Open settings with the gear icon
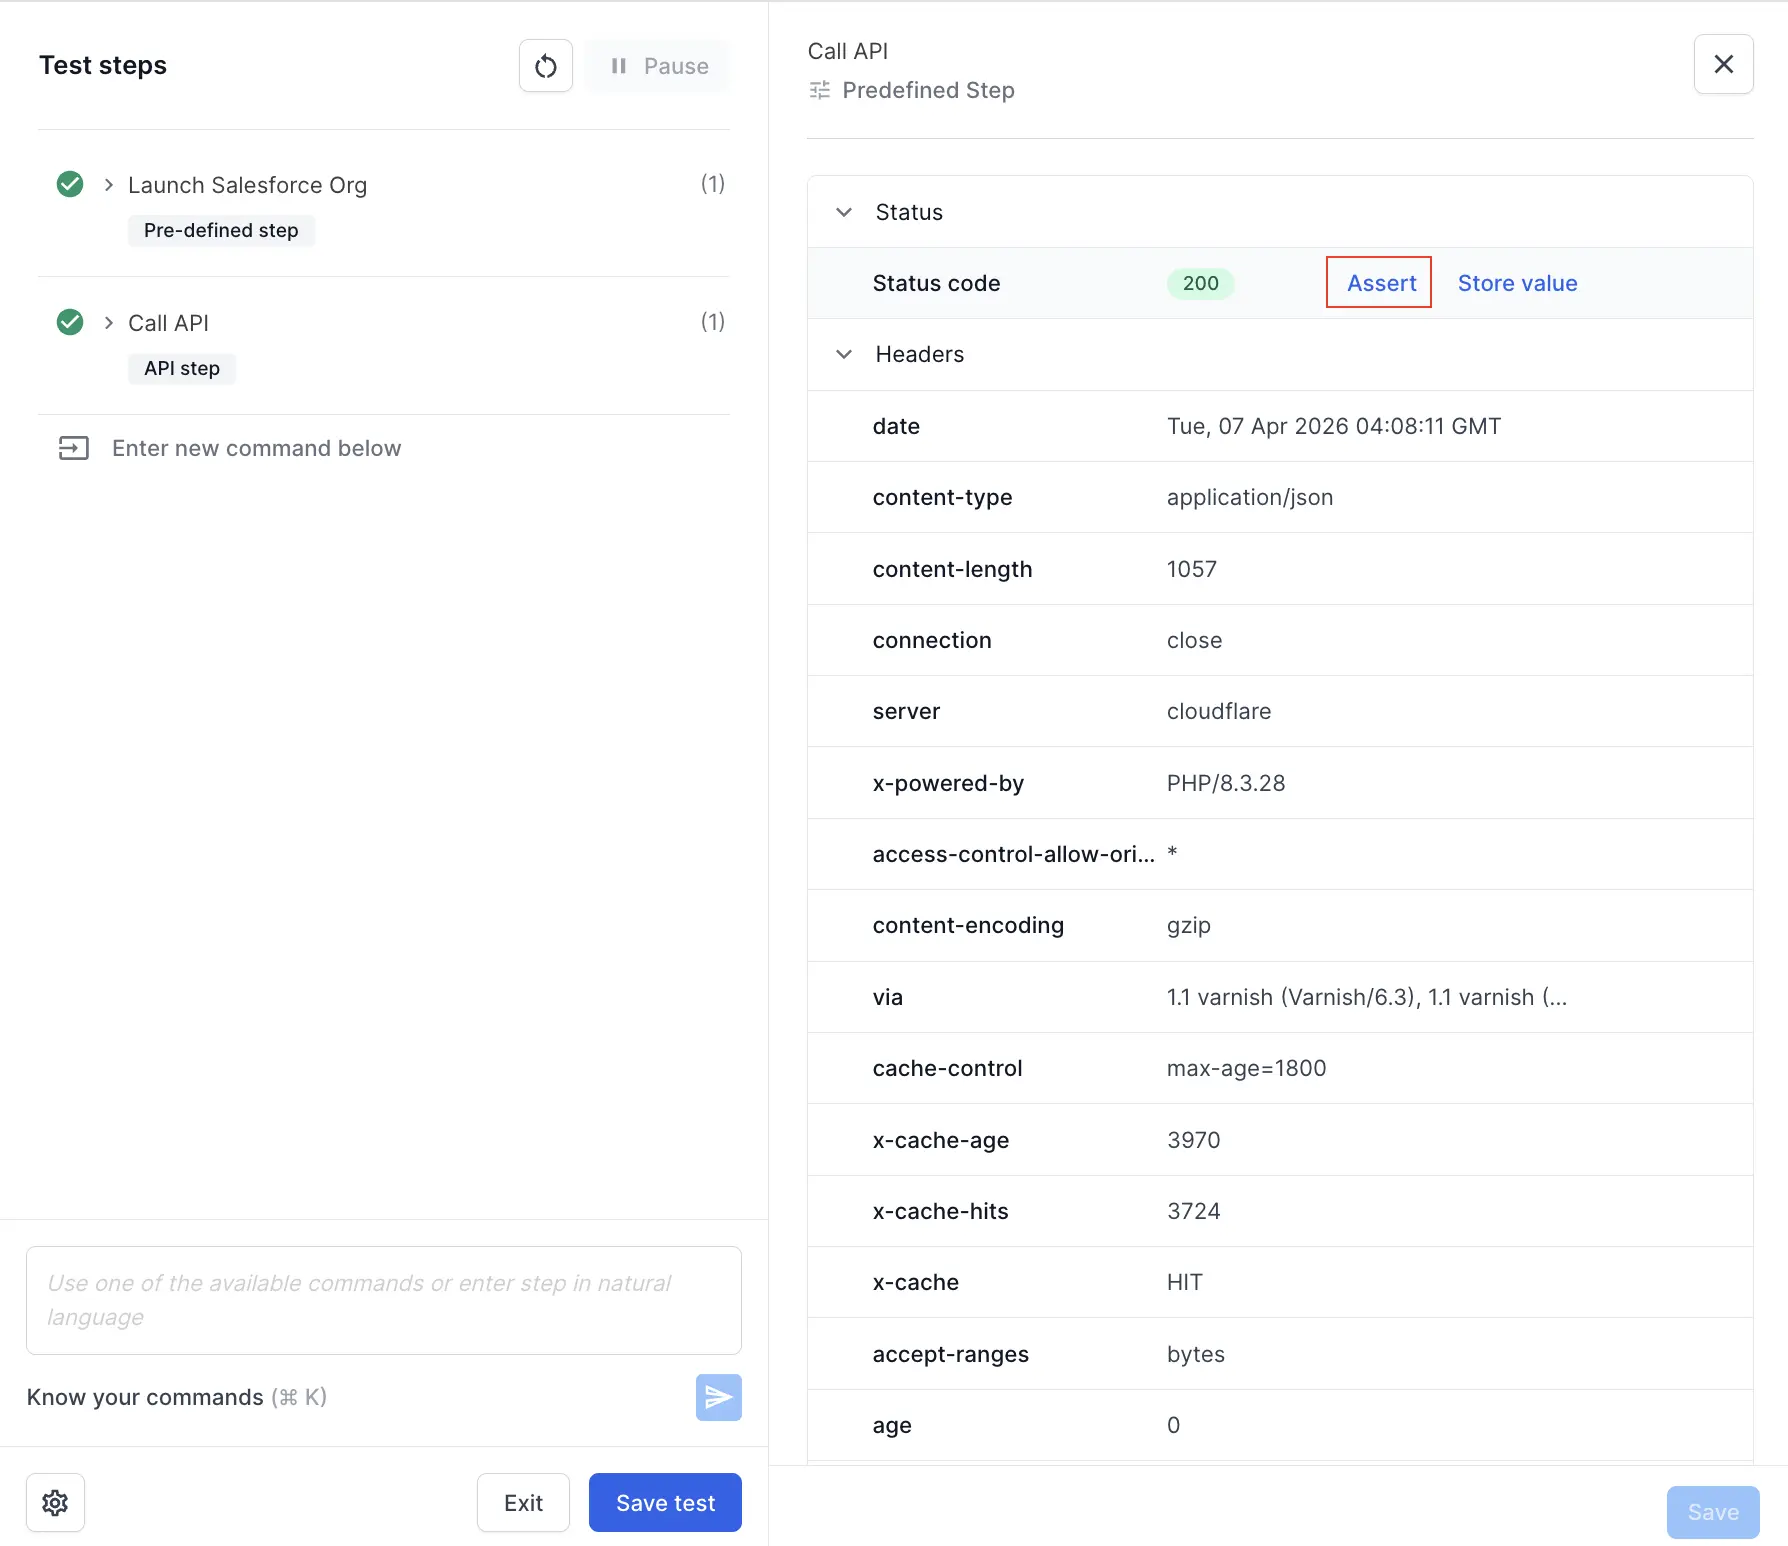The height and width of the screenshot is (1546, 1788). pyautogui.click(x=55, y=1502)
